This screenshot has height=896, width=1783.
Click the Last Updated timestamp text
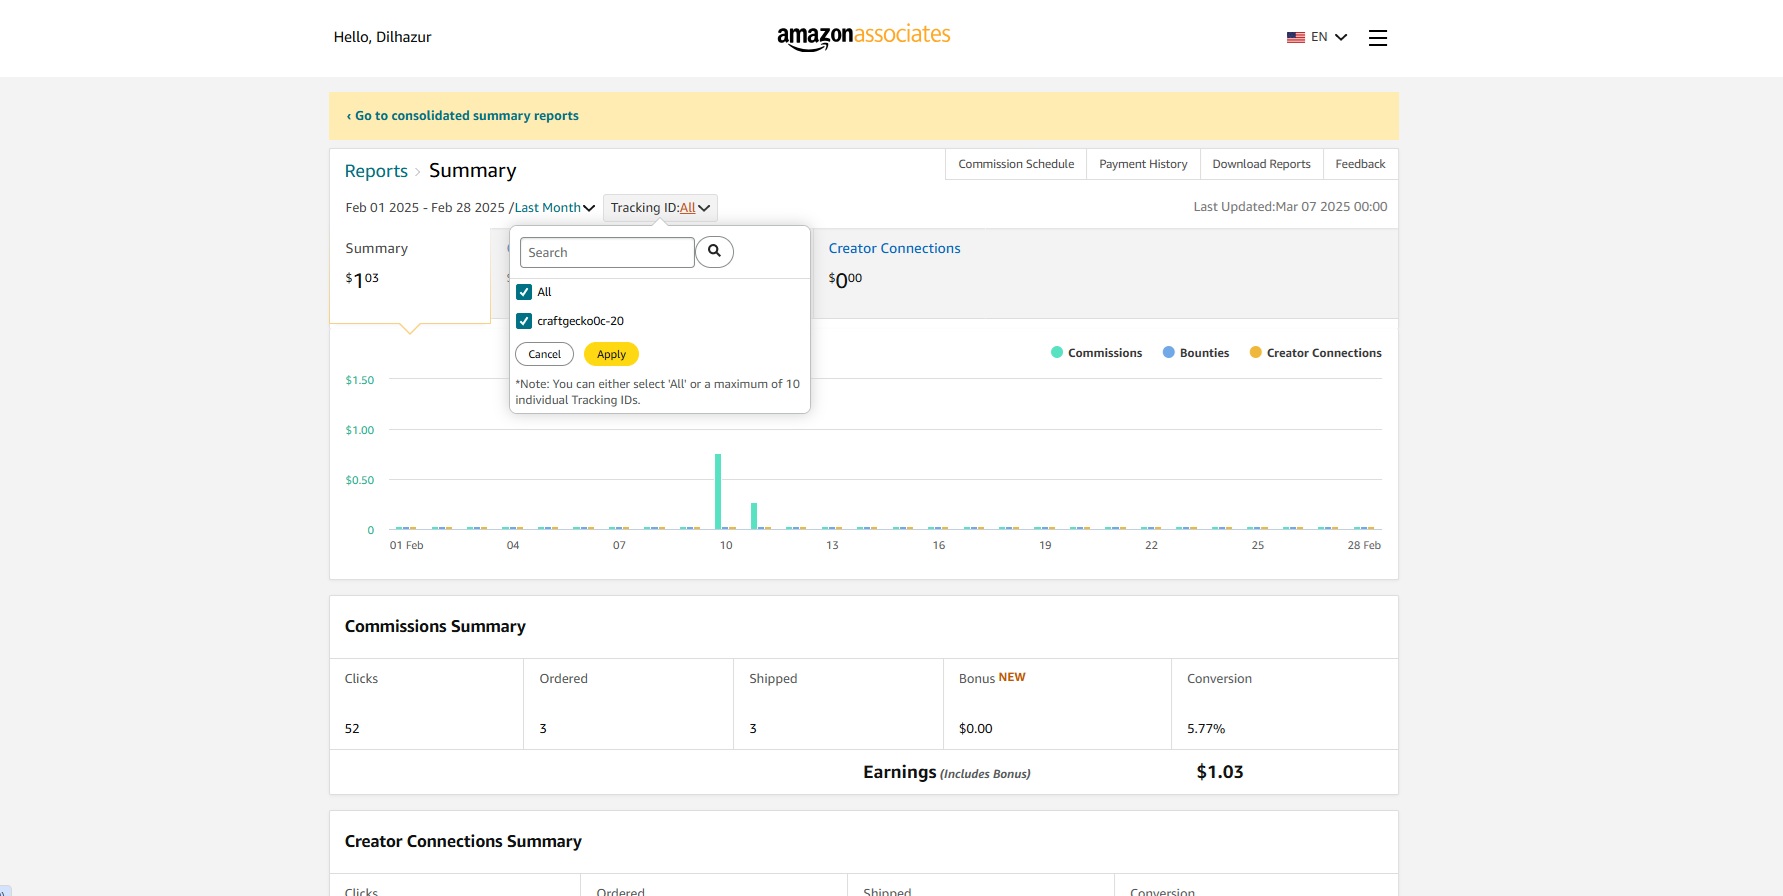(x=1290, y=207)
